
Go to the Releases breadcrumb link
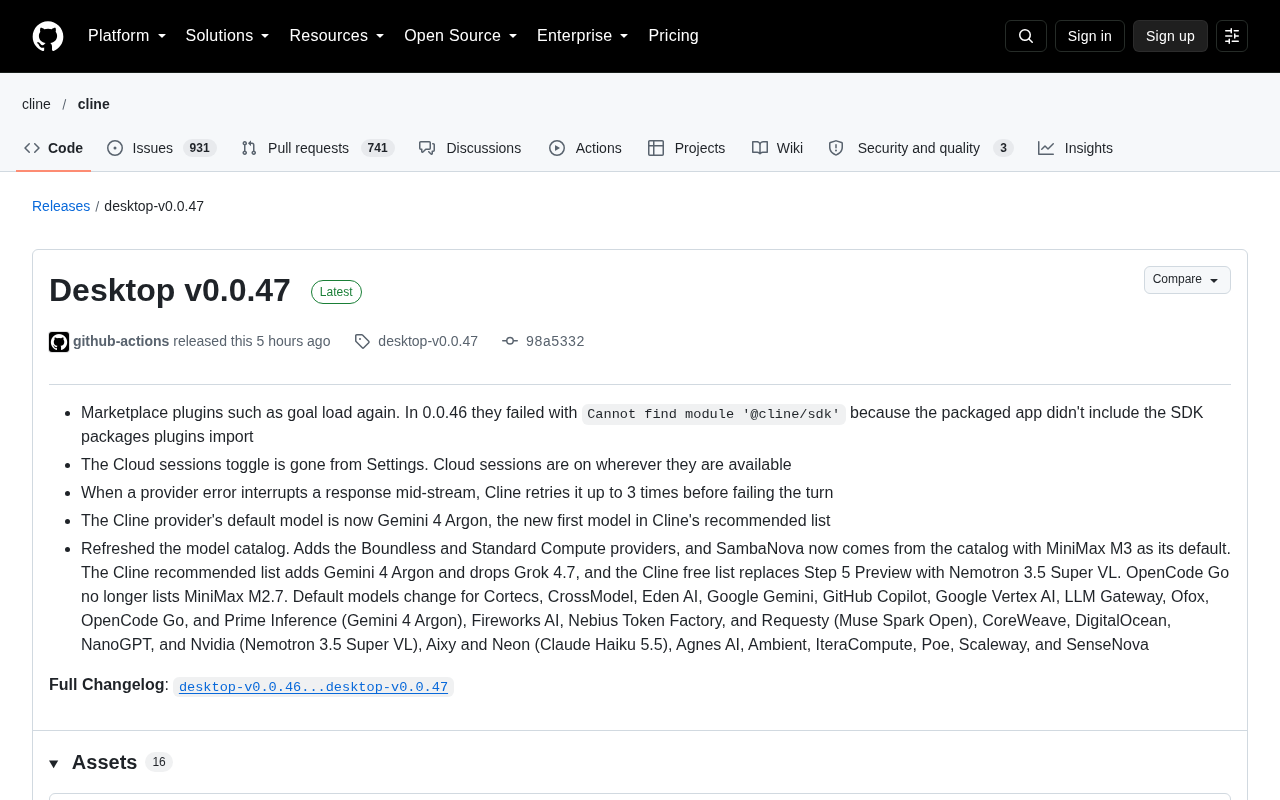[x=61, y=206]
